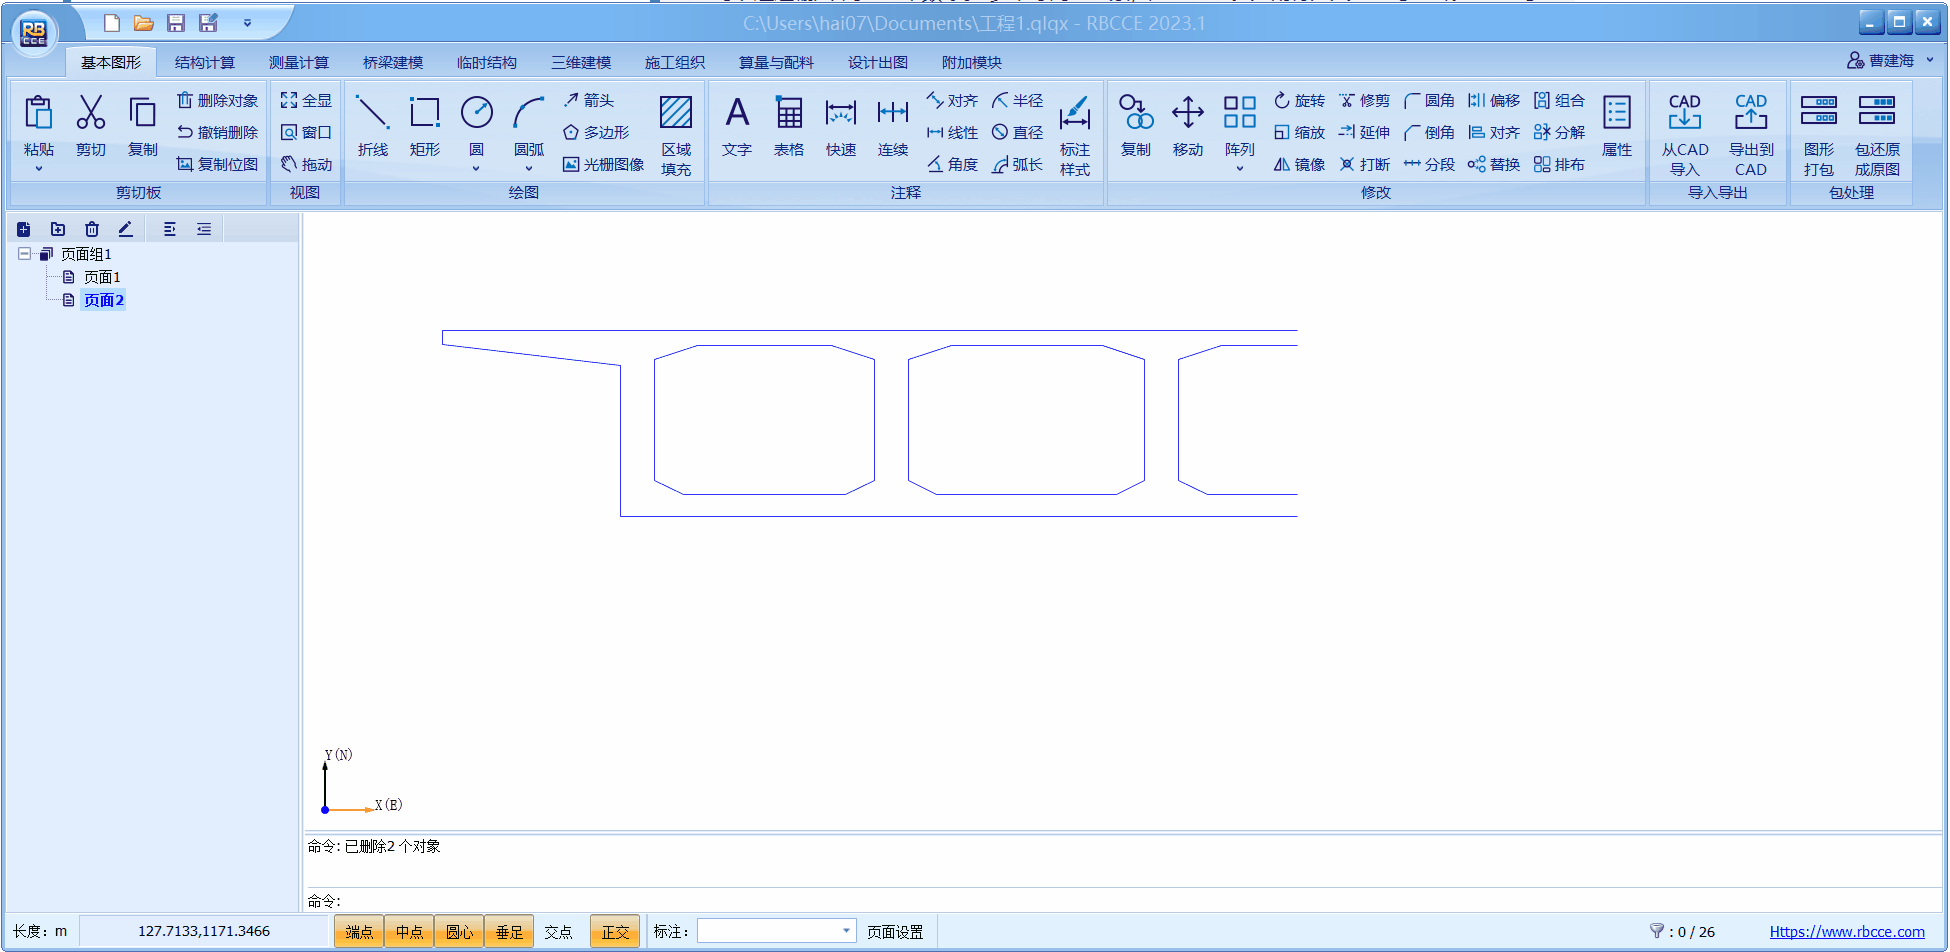Collapse the 页面组1 tree node
This screenshot has height=952, width=1950.
(24, 254)
